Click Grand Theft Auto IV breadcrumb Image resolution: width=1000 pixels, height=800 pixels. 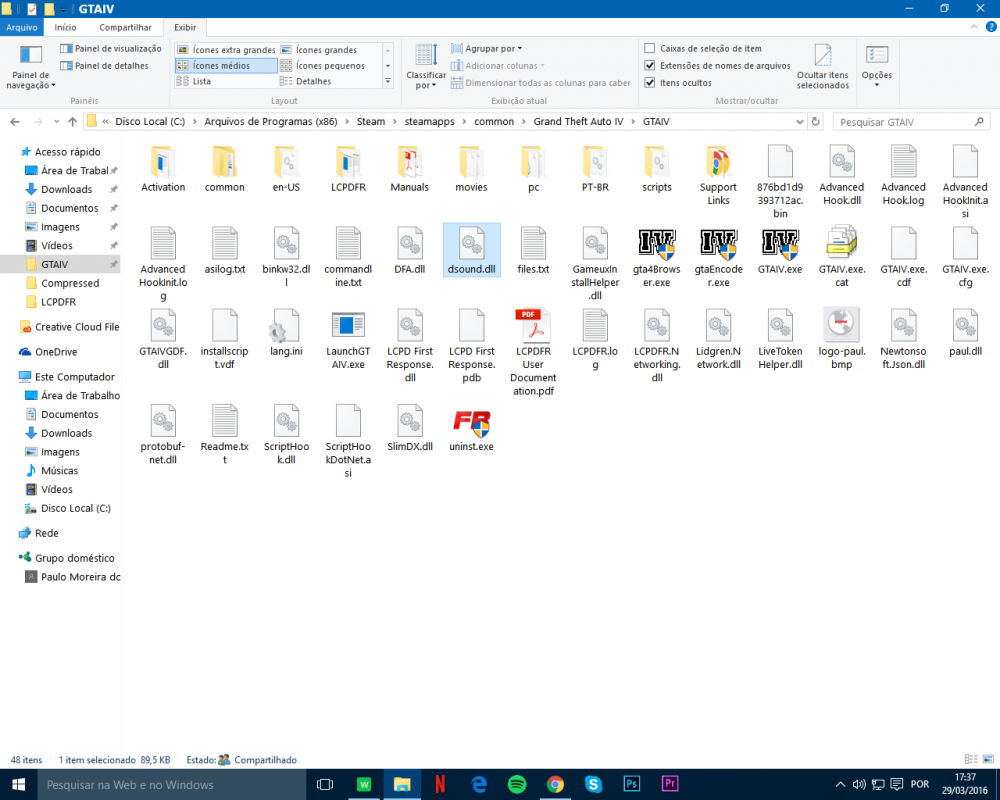click(578, 121)
